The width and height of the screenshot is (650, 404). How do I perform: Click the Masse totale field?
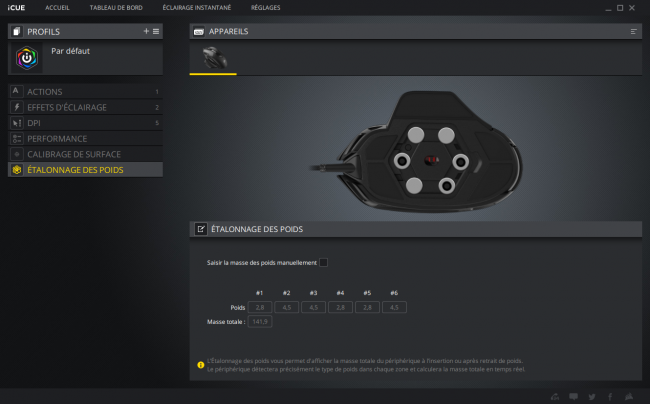click(x=260, y=322)
